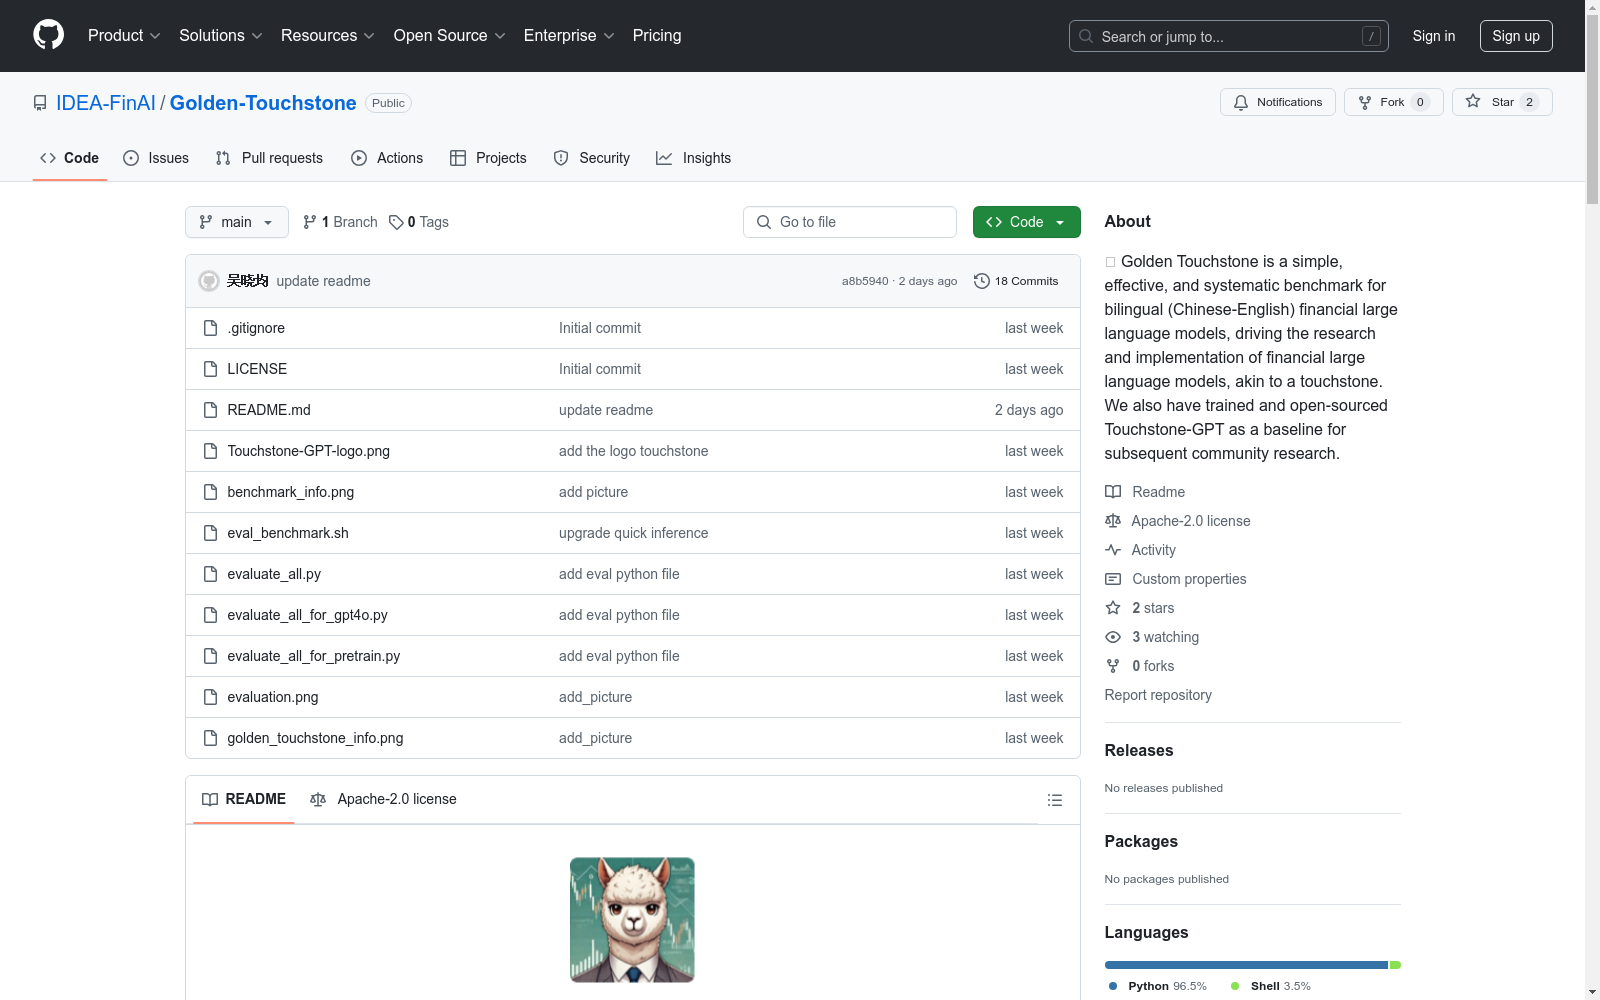Open the golden_touchstone_info.png file
Viewport: 1600px width, 1000px height.
point(315,738)
